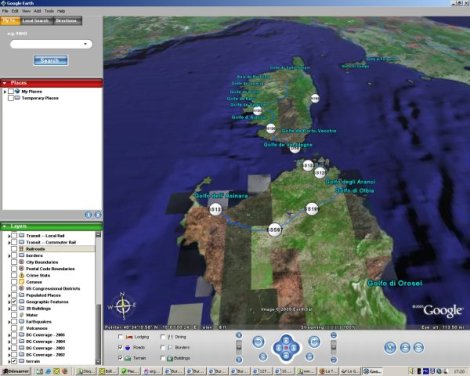Enable the Water layer checkbox

click(14, 315)
